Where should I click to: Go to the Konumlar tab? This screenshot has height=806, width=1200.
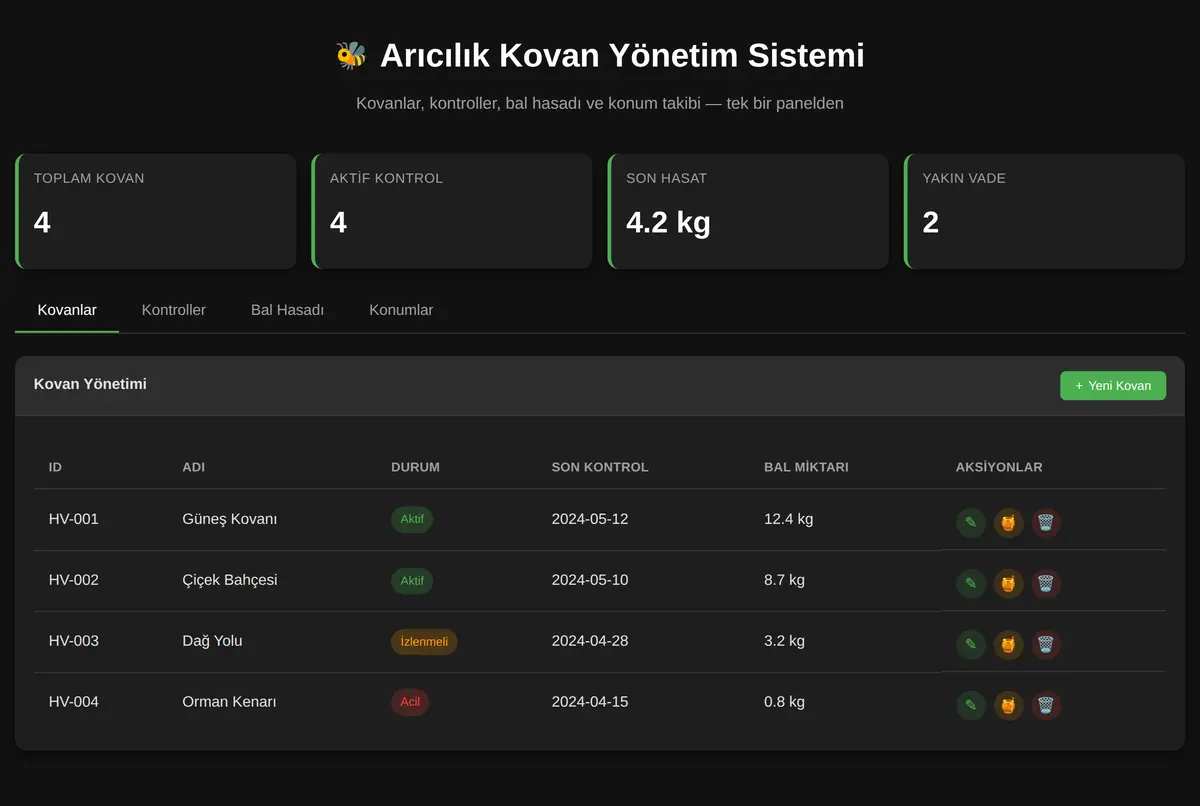[x=401, y=310]
